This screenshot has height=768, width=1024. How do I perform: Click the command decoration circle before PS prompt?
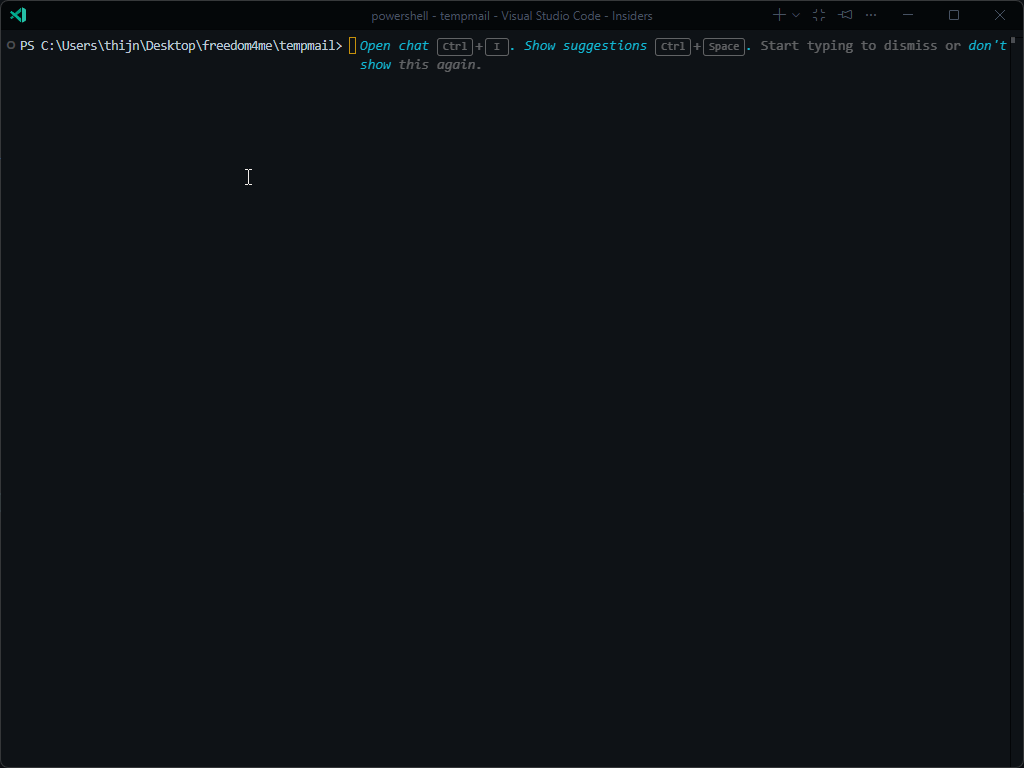pos(10,46)
